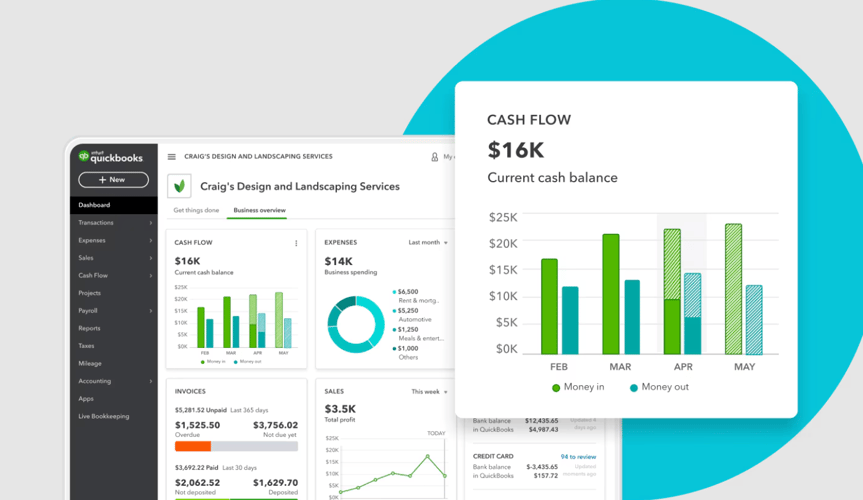Click the $3,692.22 Paid invoices text
Image resolution: width=863 pixels, height=500 pixels.
click(x=196, y=468)
